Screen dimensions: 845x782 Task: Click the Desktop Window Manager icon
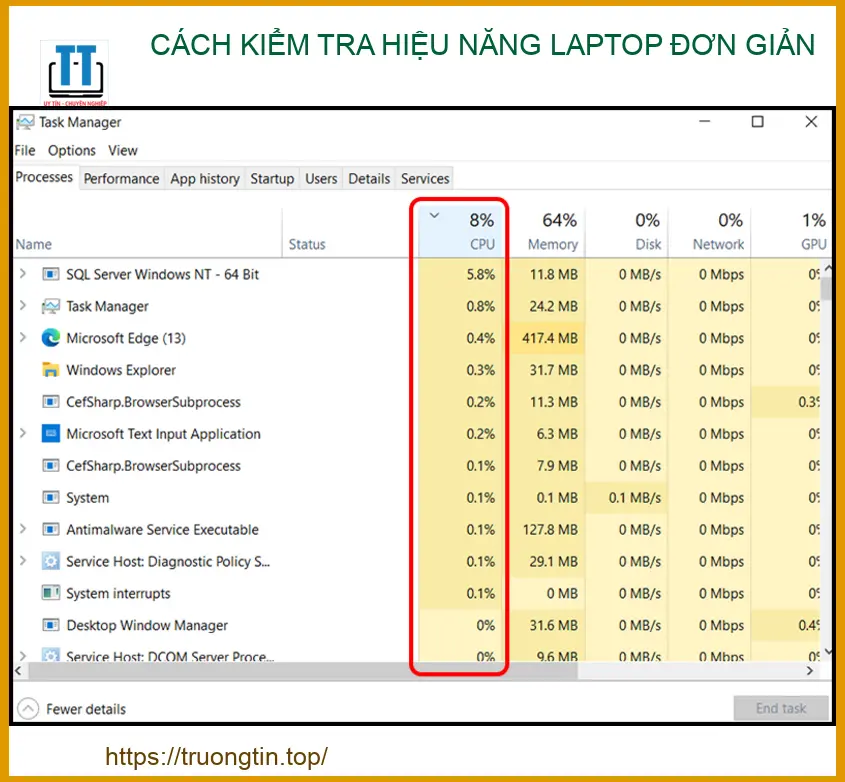[x=51, y=626]
